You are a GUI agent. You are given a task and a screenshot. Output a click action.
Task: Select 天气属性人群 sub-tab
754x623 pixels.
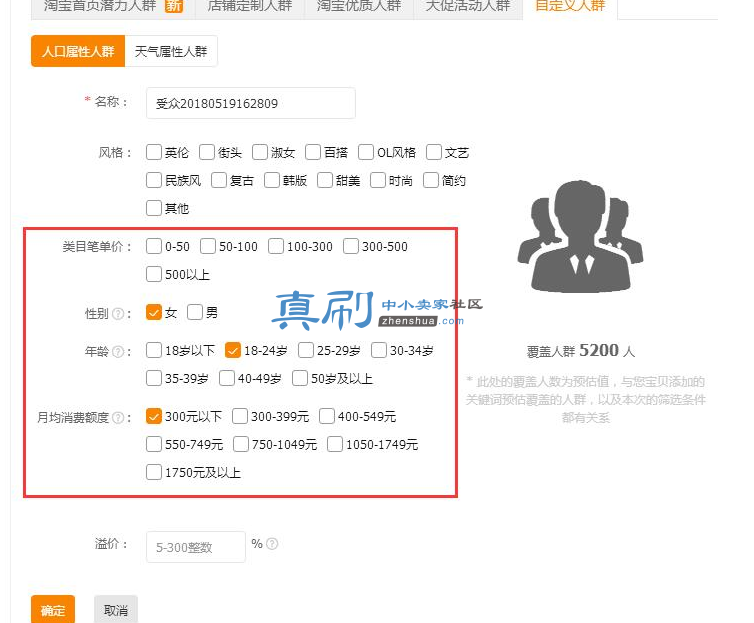171,51
